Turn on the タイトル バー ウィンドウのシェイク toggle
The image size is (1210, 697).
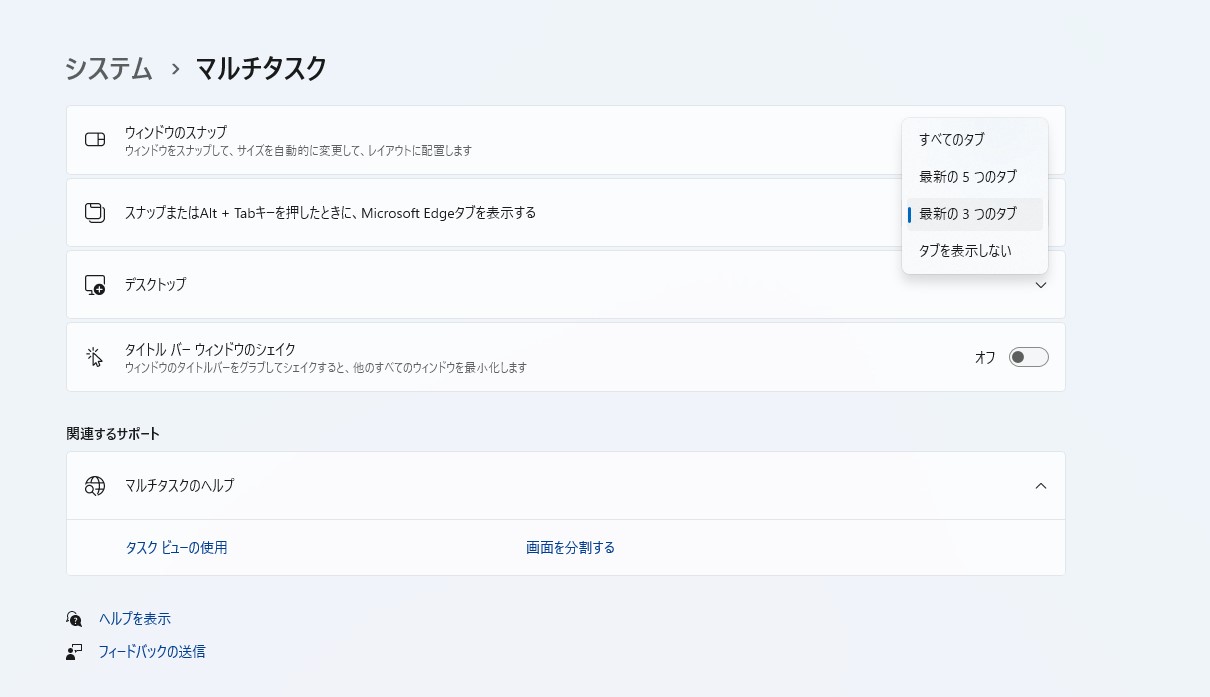(1028, 356)
